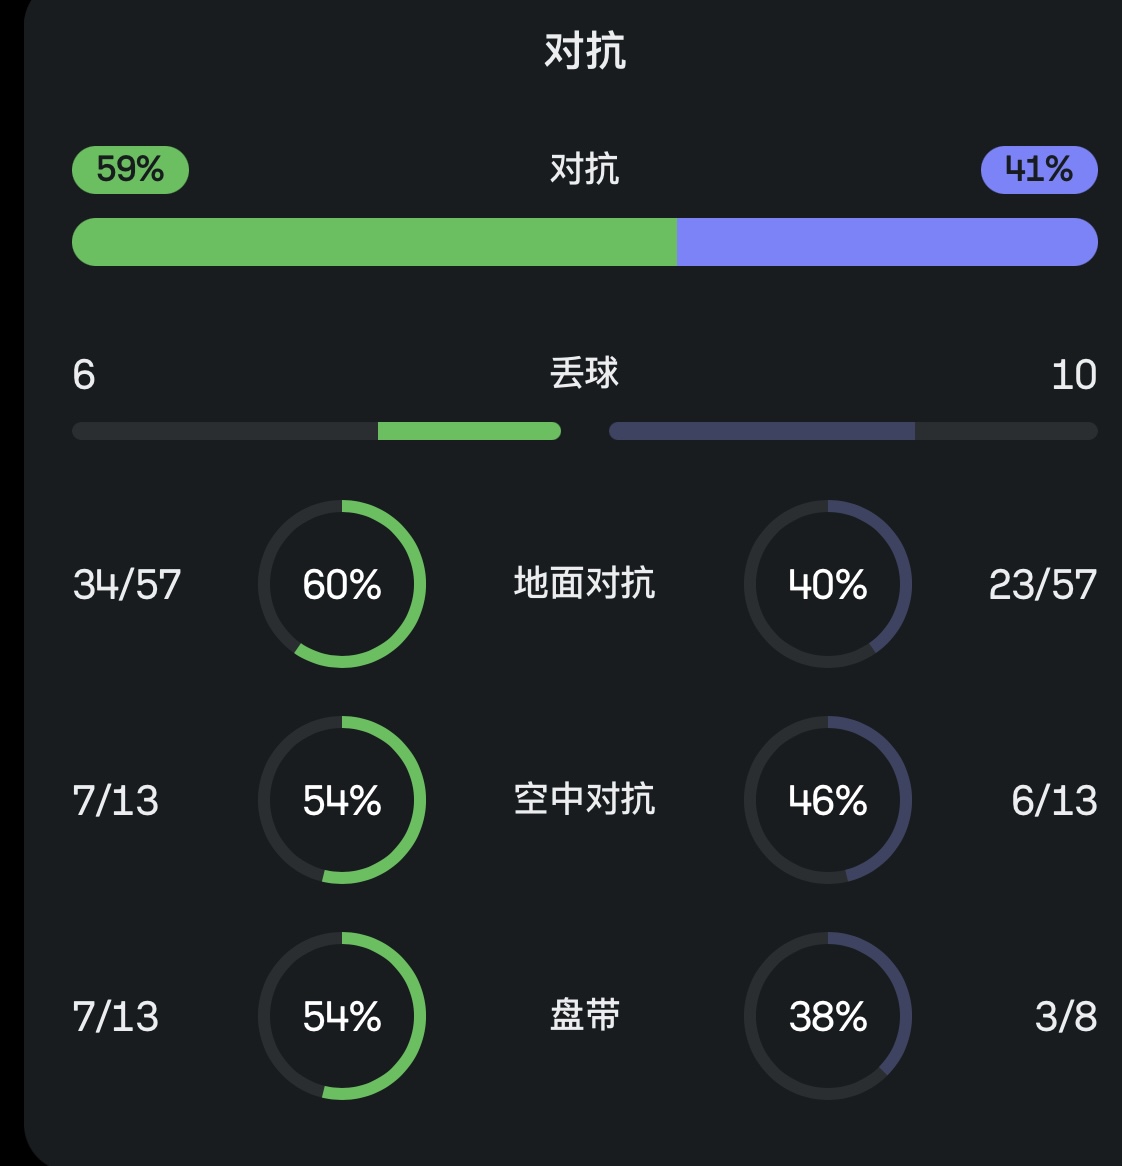1122x1166 pixels.
Task: Click the 丢球 label
Action: click(x=585, y=373)
